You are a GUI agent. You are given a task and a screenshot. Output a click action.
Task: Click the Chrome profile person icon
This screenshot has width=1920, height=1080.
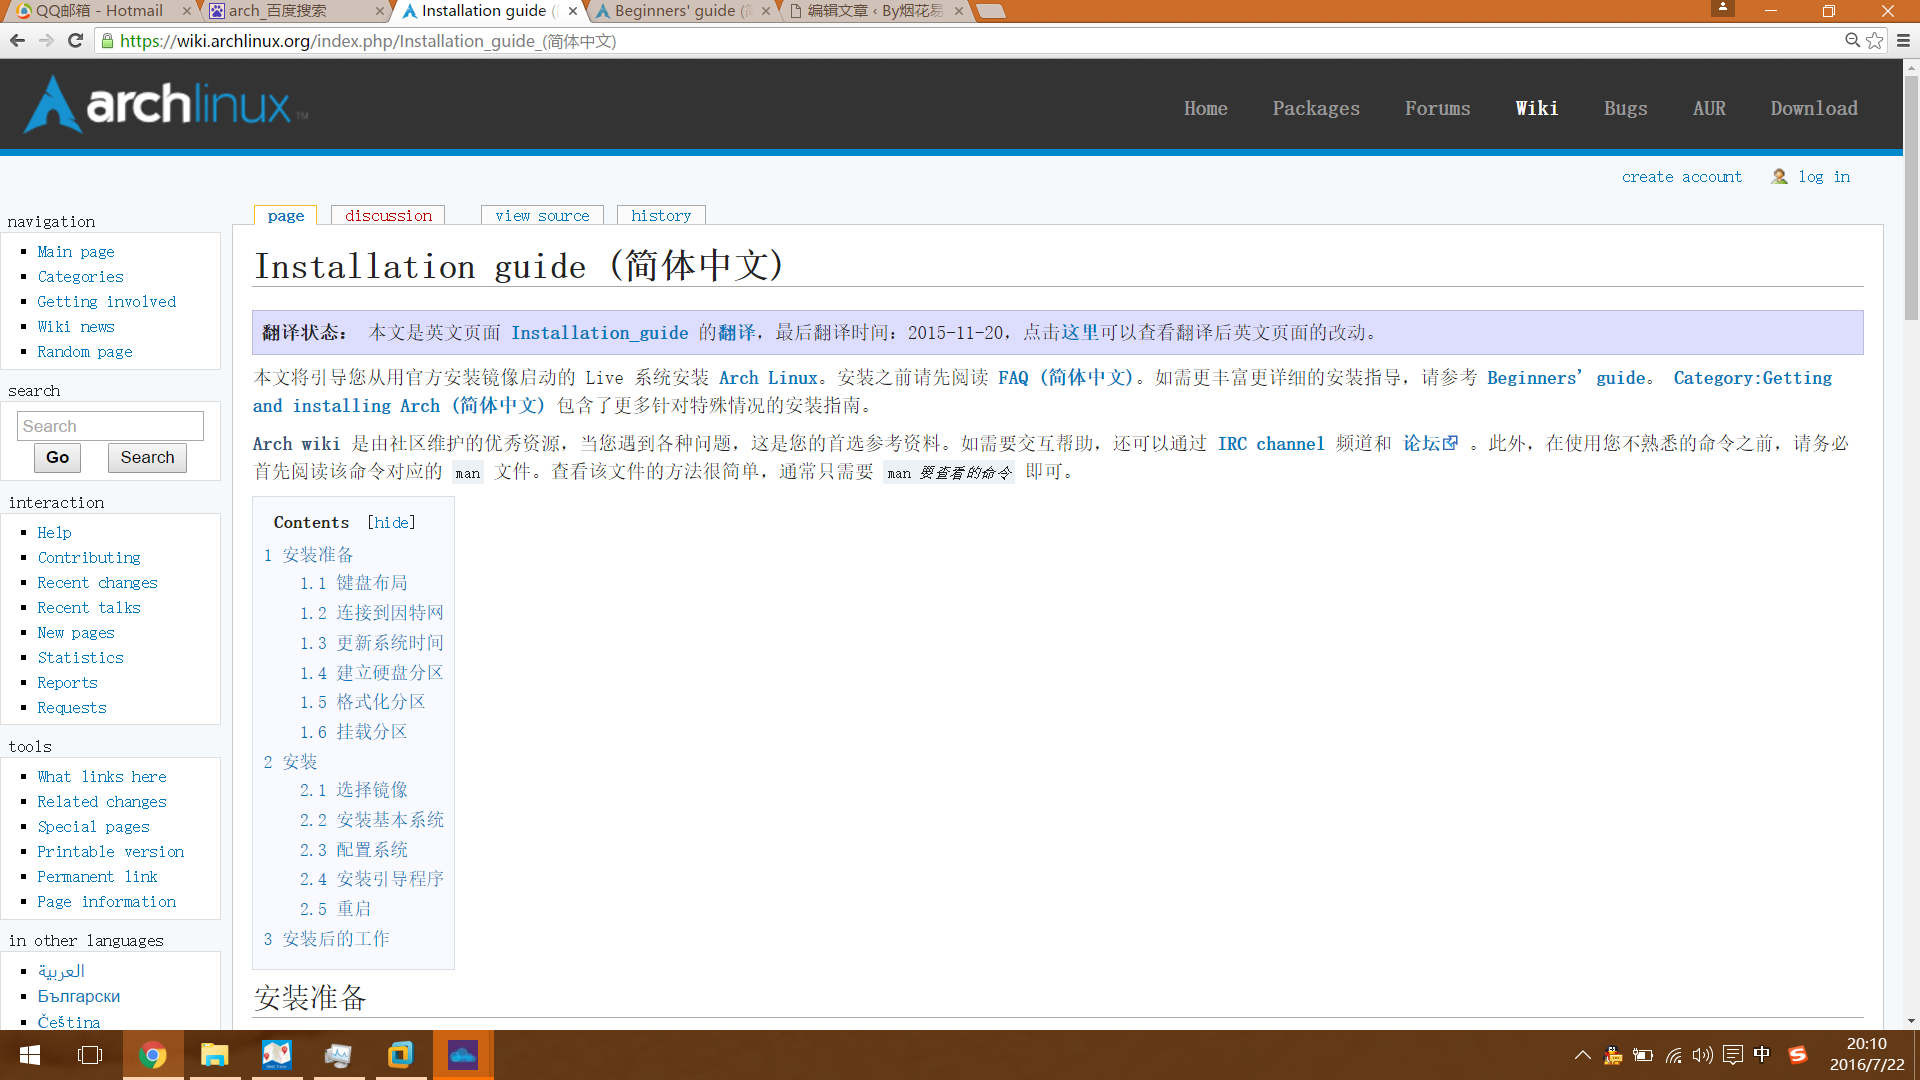(1722, 8)
